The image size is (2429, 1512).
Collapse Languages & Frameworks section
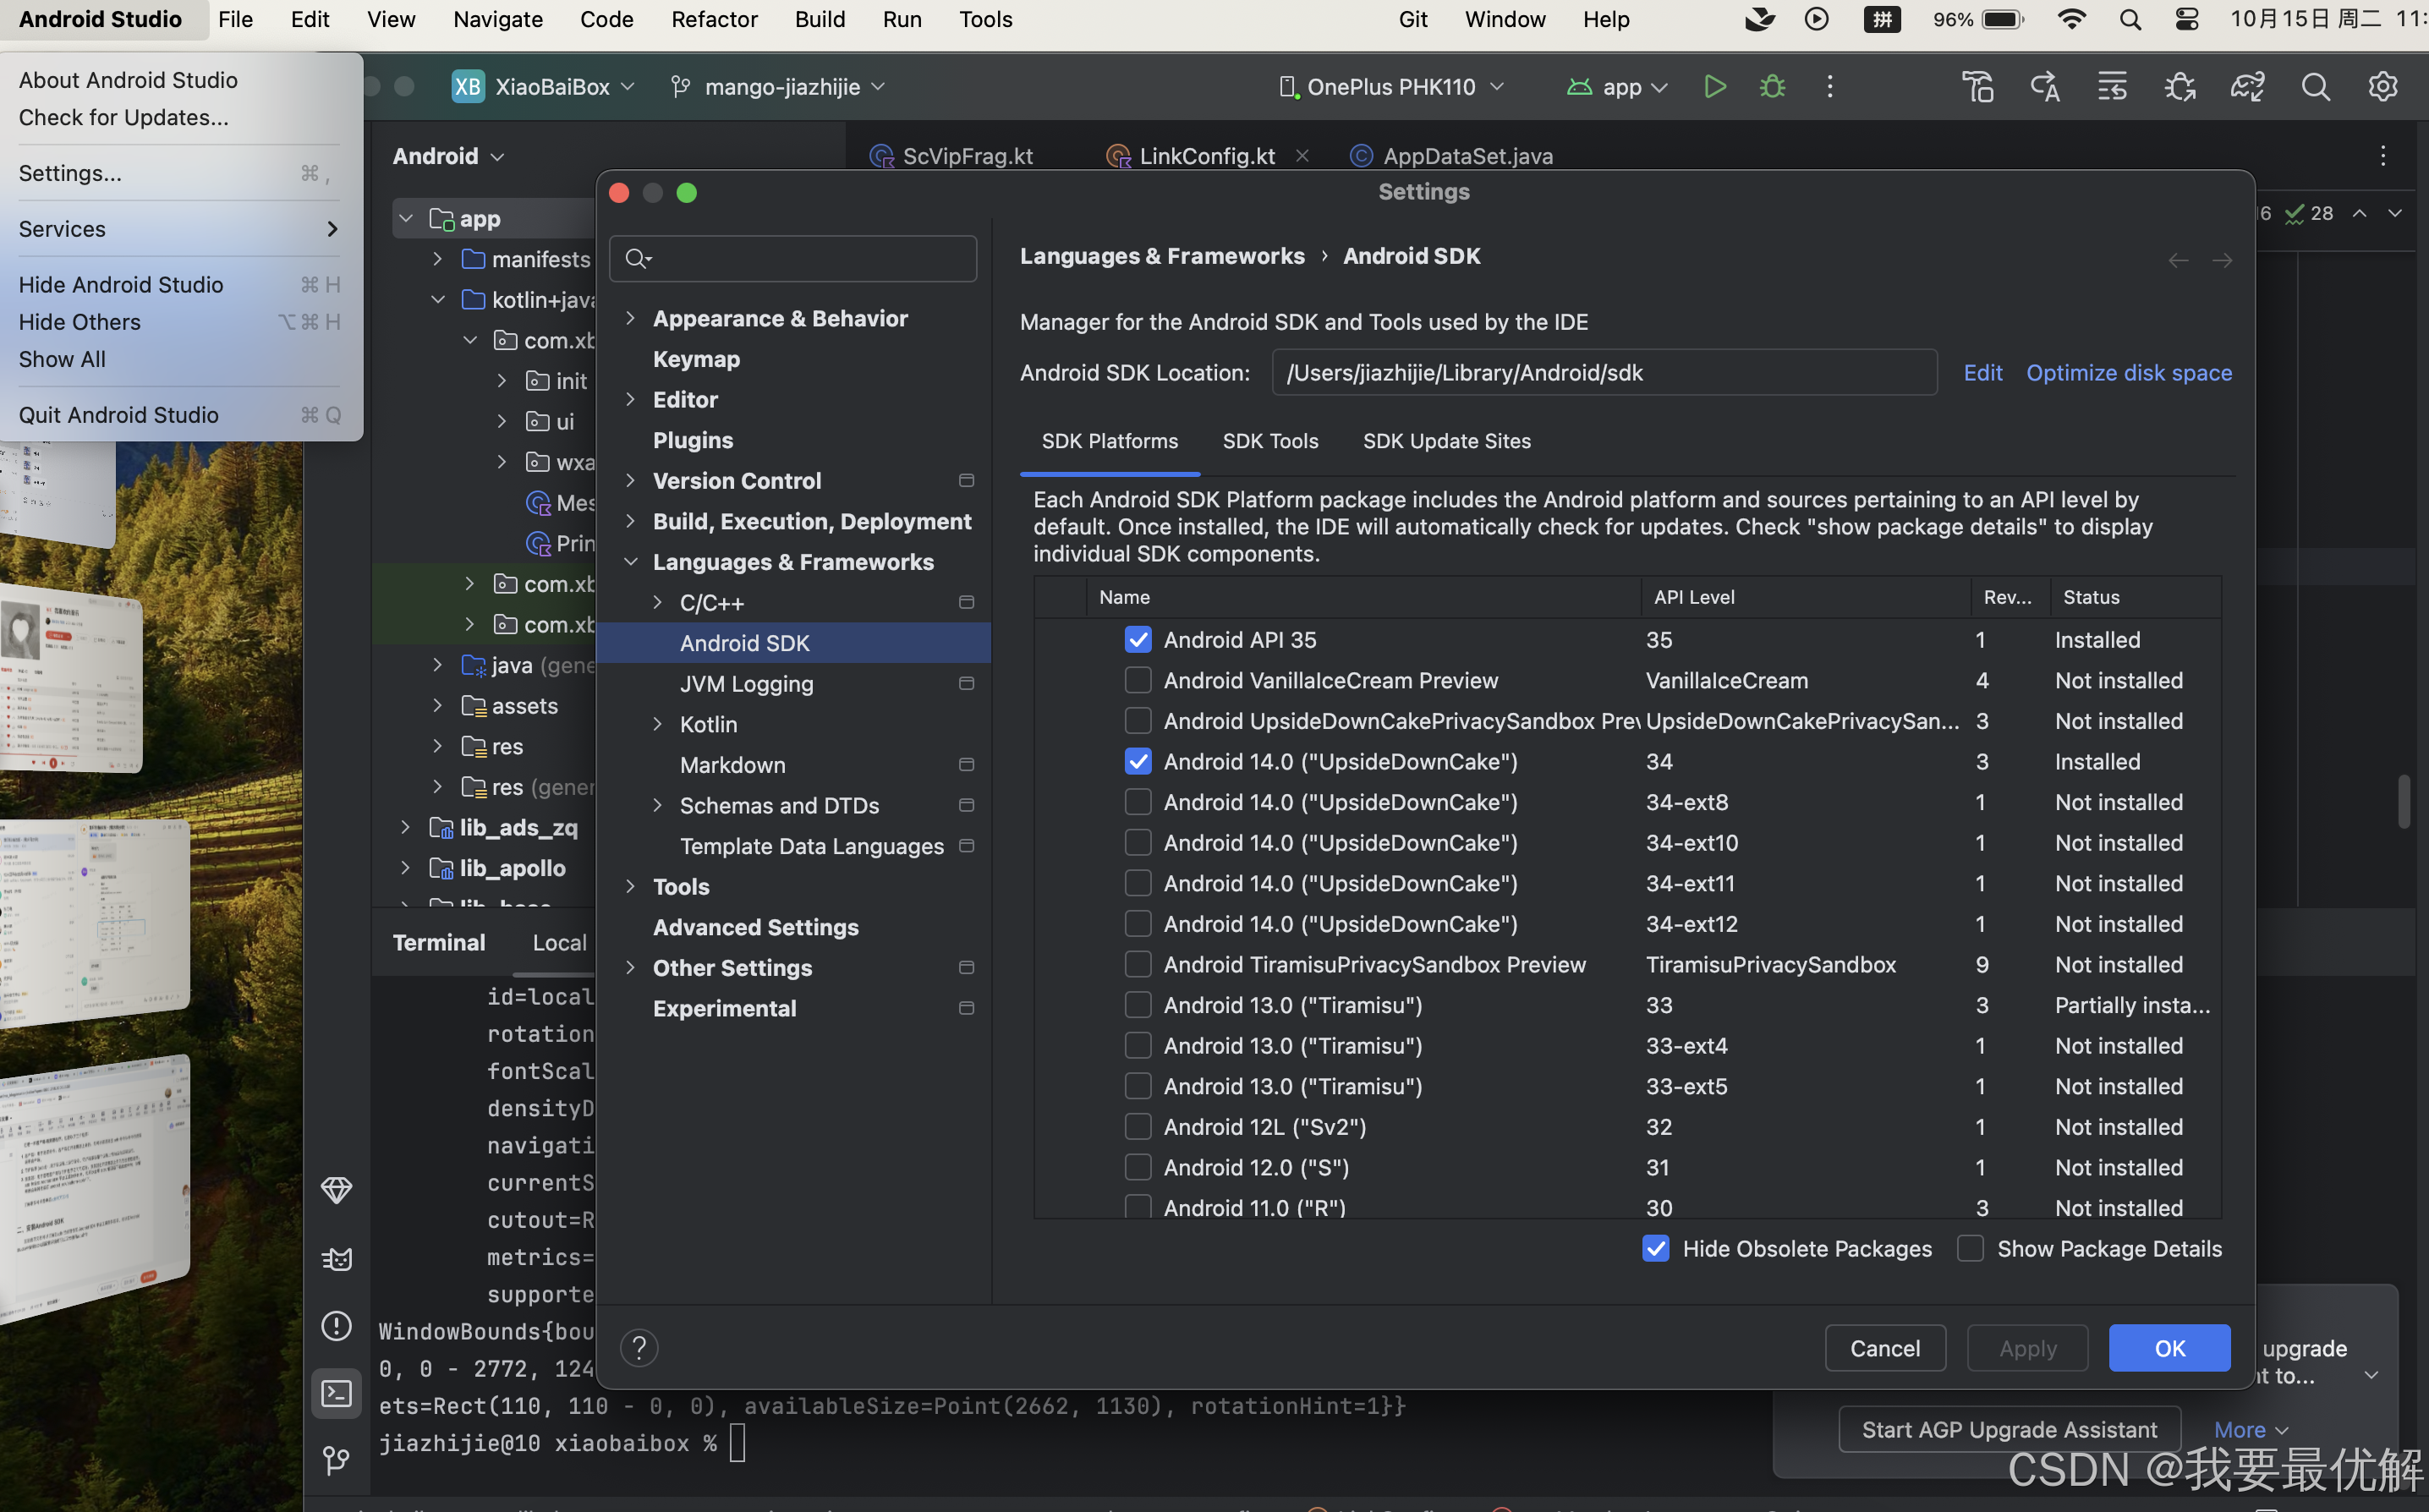(630, 562)
